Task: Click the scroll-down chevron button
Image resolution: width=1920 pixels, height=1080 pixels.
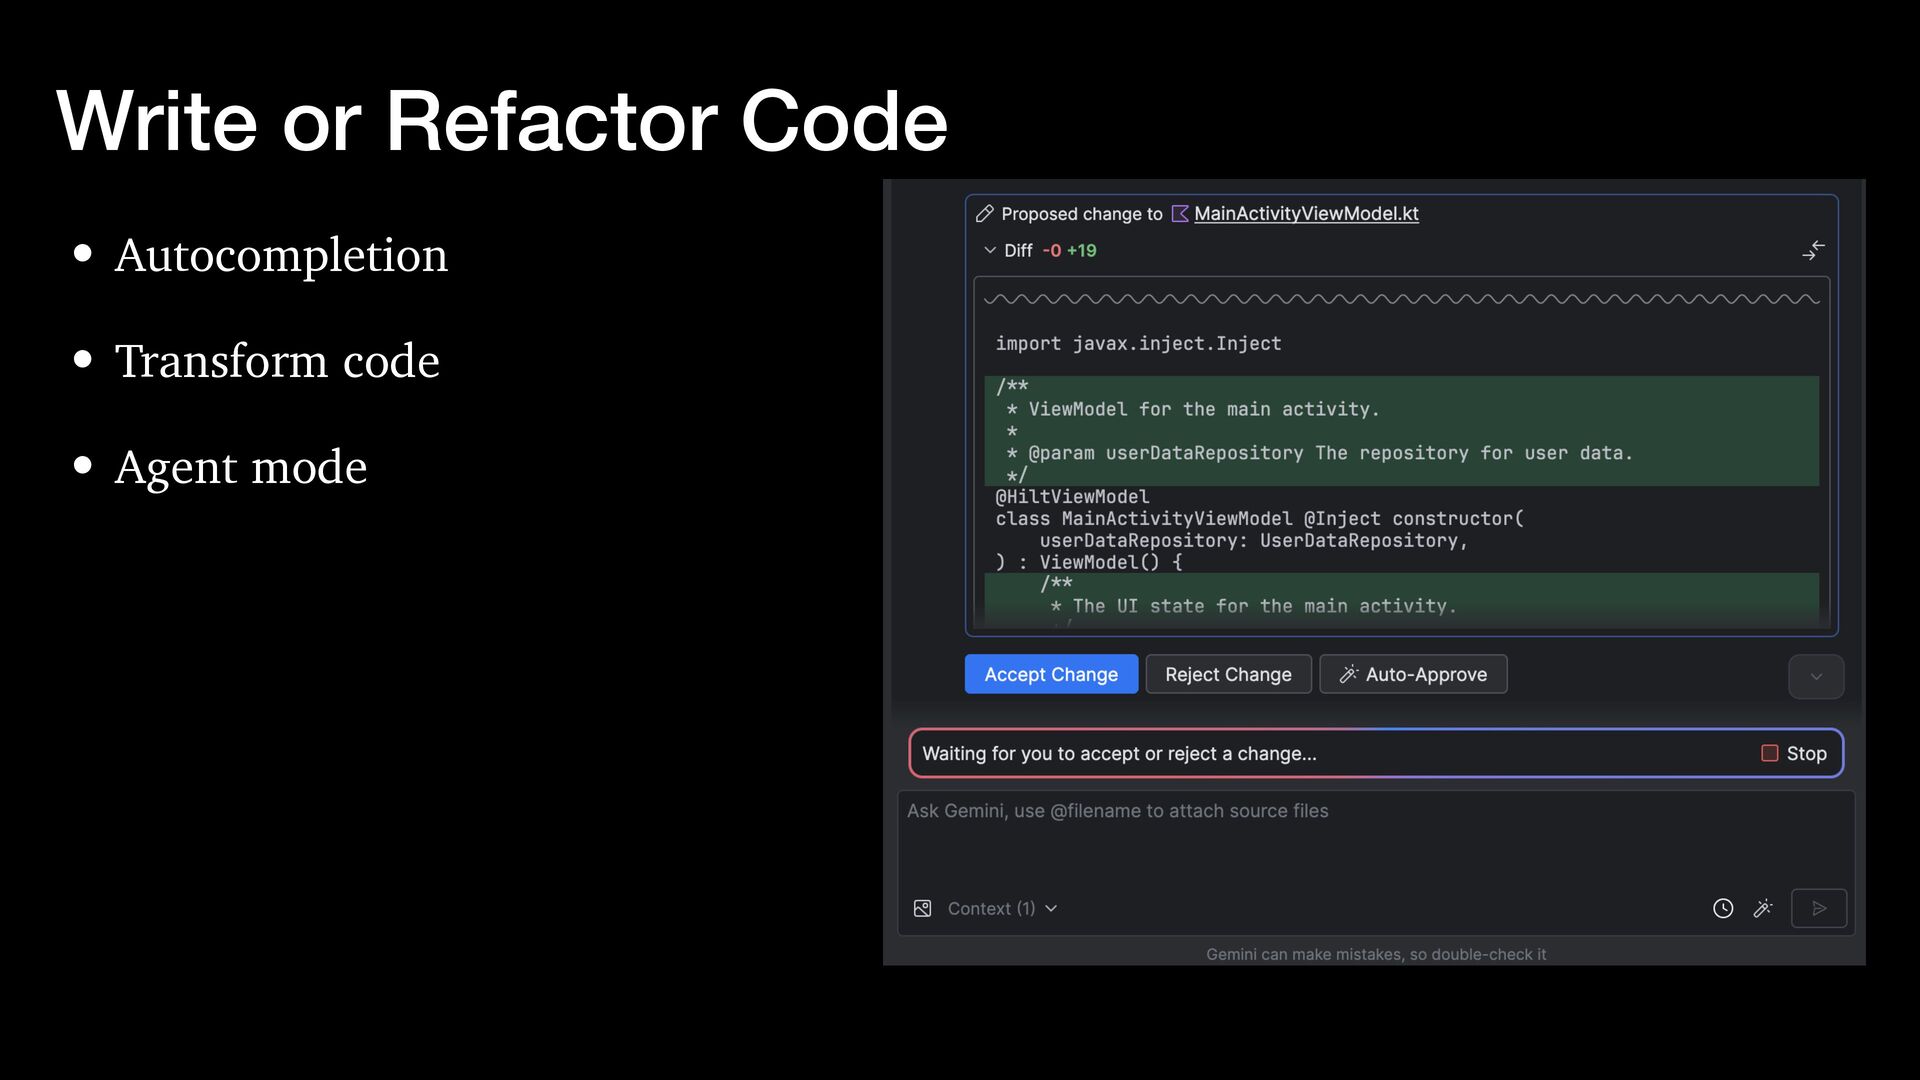Action: (1816, 677)
